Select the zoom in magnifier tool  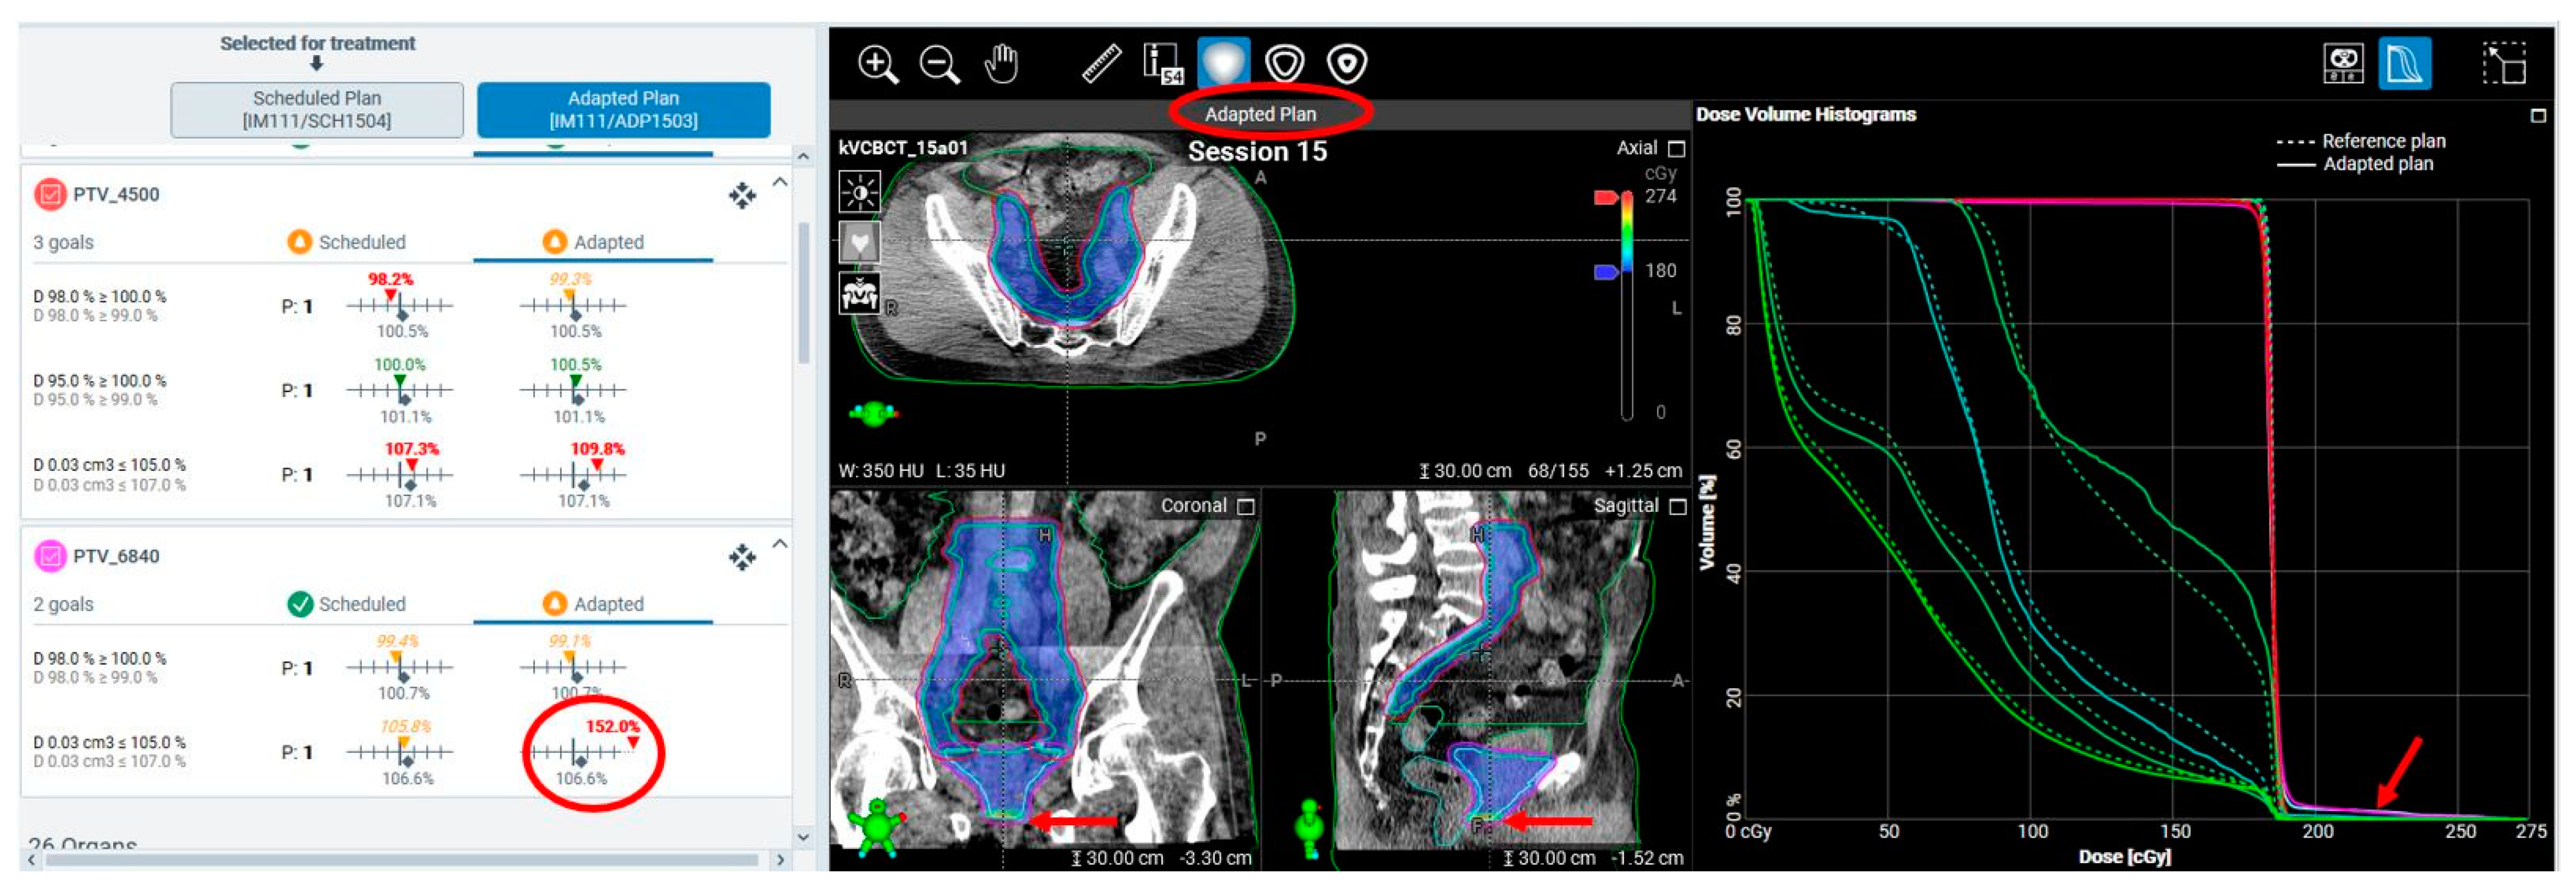click(877, 64)
